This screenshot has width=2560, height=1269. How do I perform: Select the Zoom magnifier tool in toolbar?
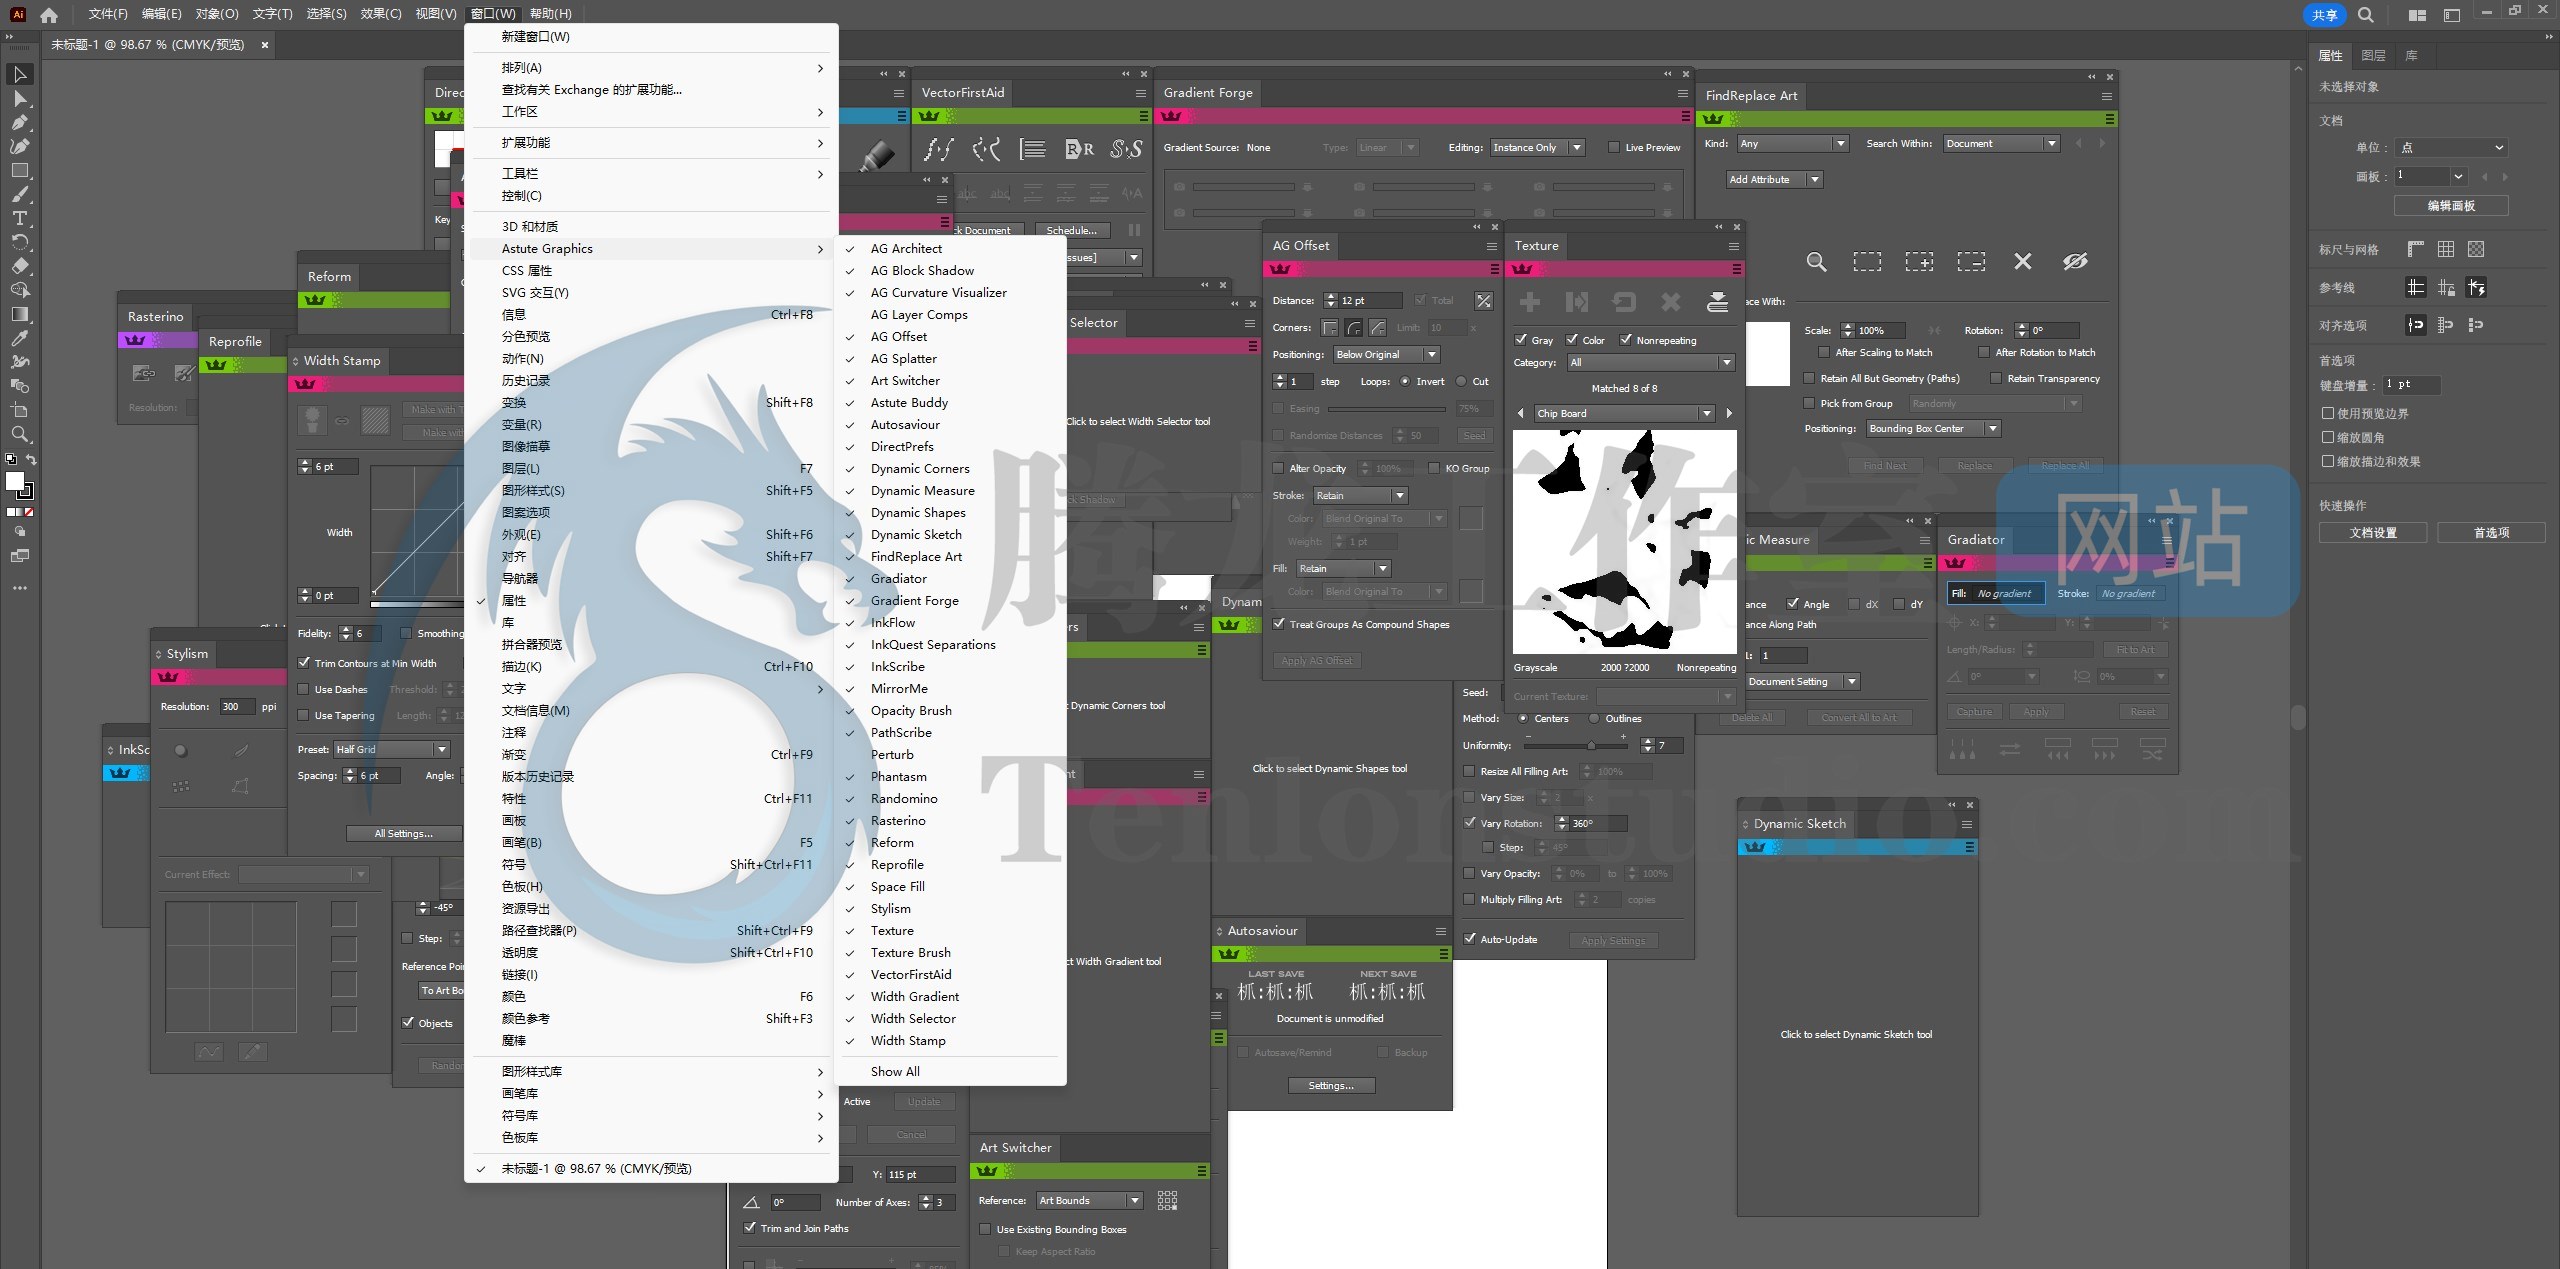(19, 435)
